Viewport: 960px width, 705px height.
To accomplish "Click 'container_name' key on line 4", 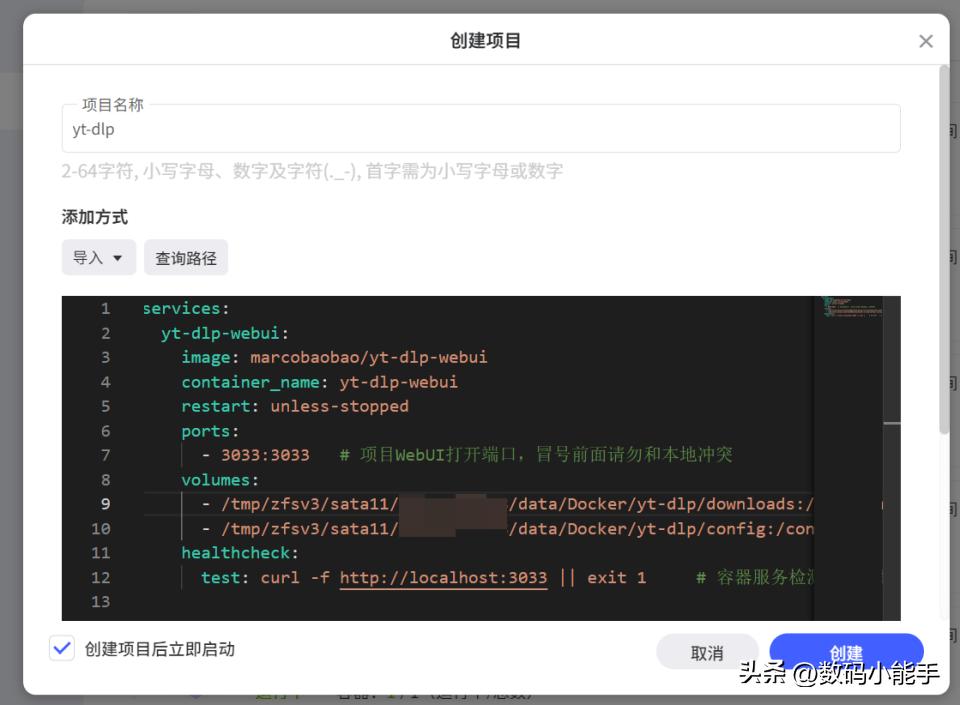I will click(250, 382).
